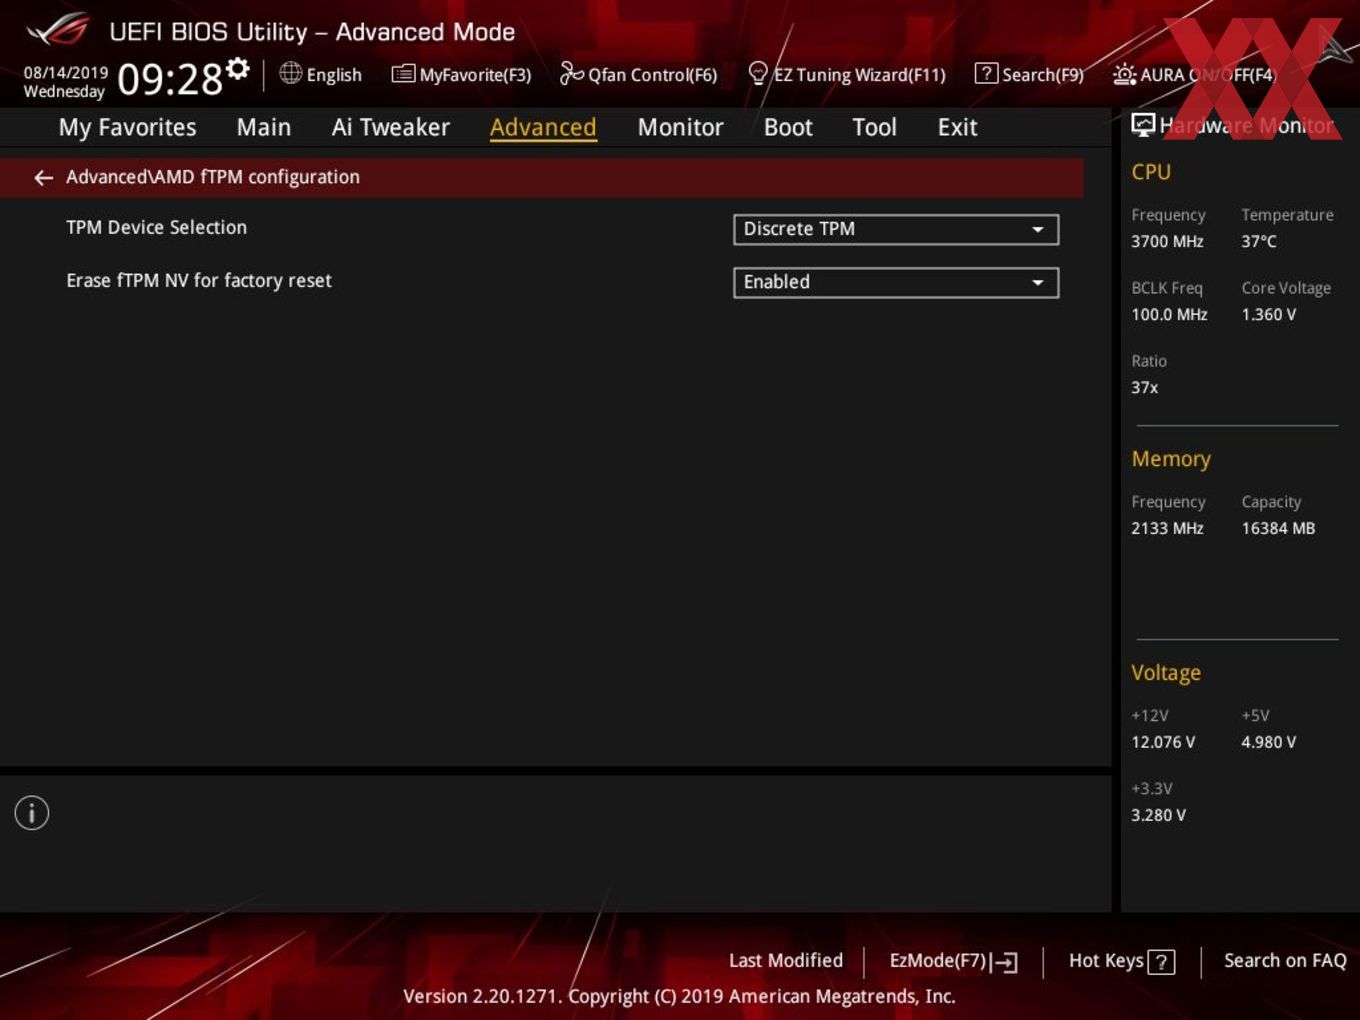Click the back arrow beside Advanced\AMD fTPM
The image size is (1360, 1020).
[43, 178]
